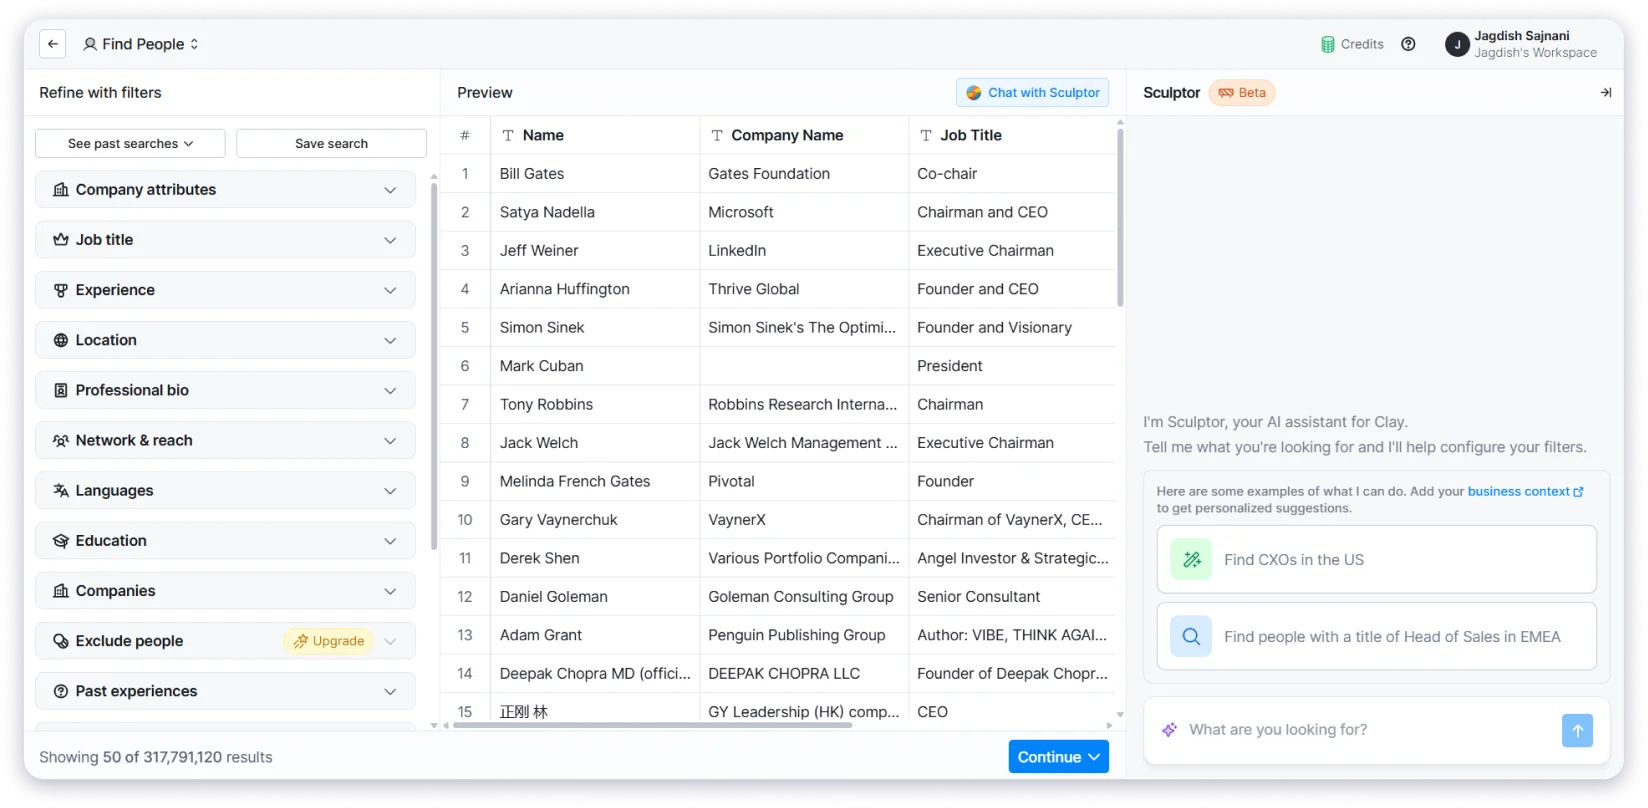Expand Education filter chevron
The width and height of the screenshot is (1648, 808).
390,541
